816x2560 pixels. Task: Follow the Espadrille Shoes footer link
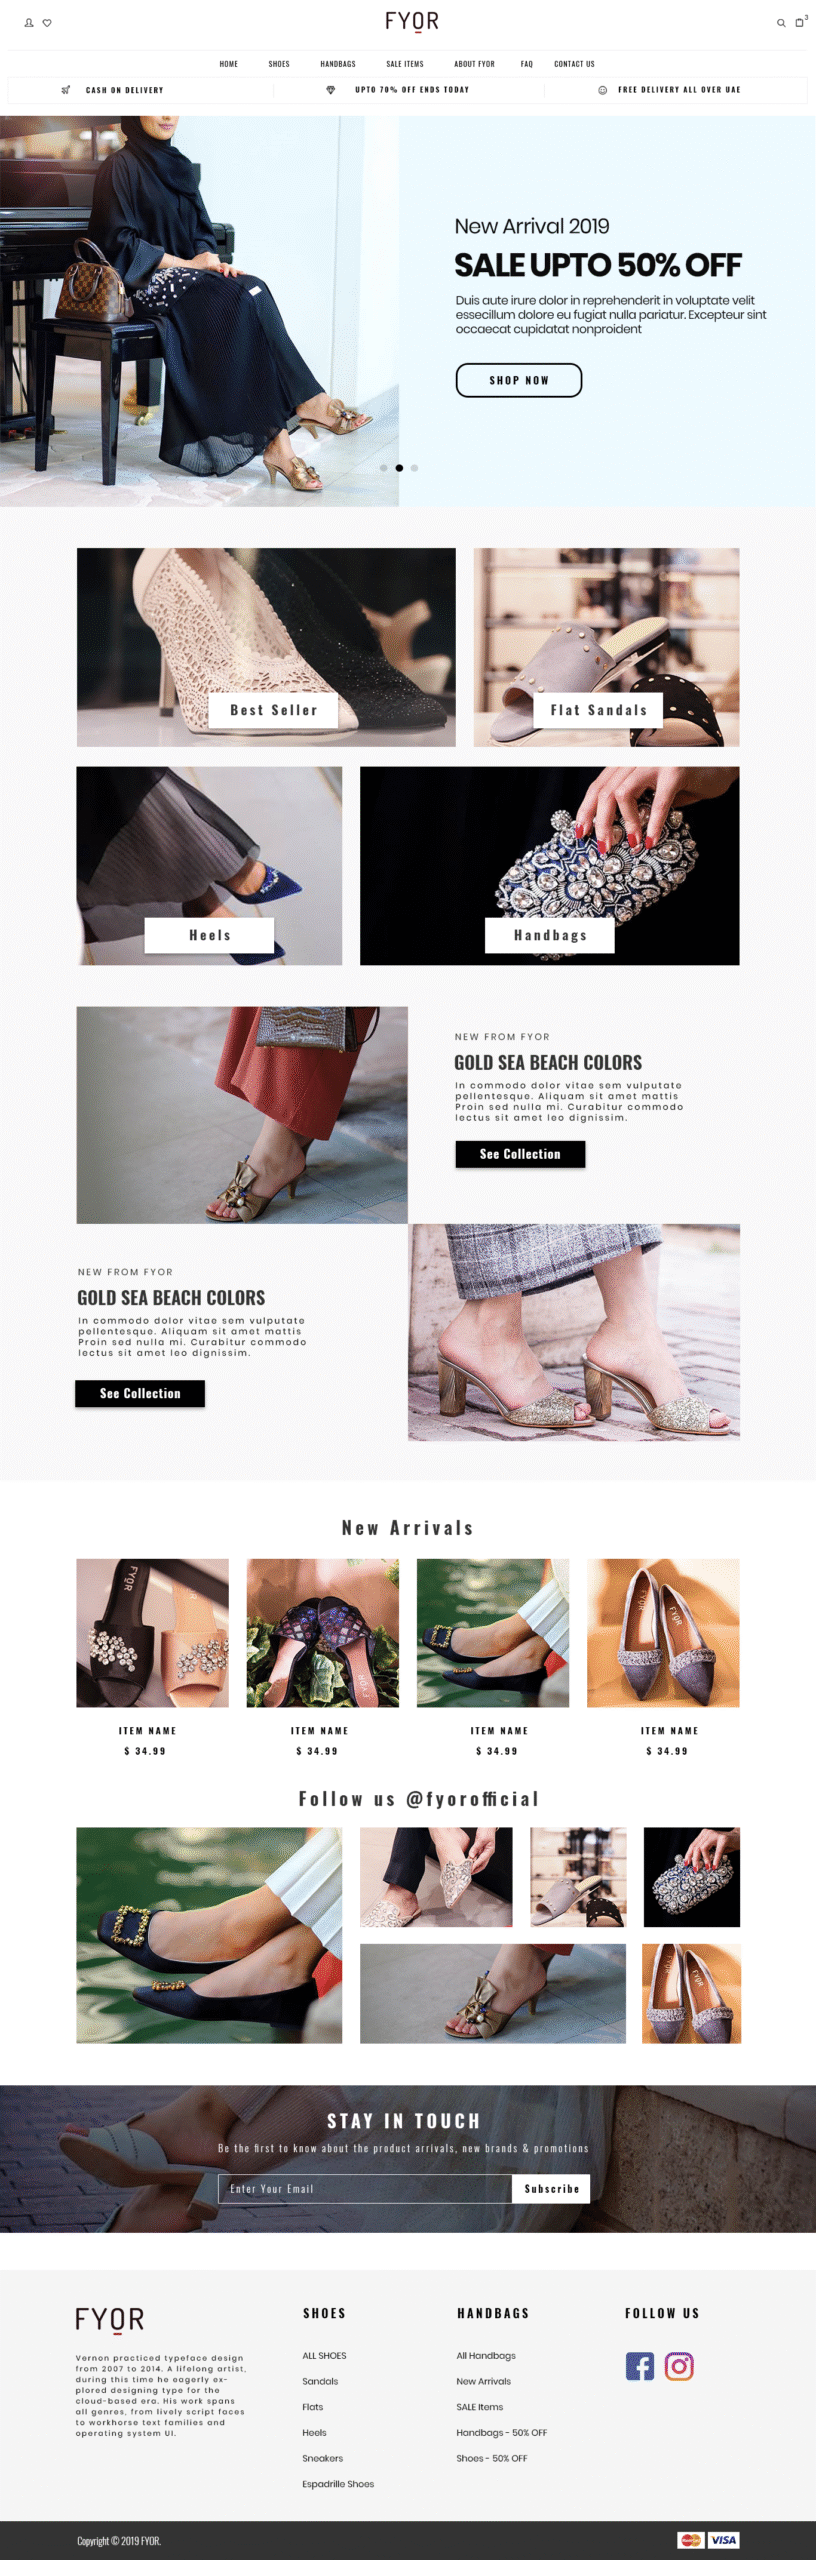click(x=338, y=2483)
